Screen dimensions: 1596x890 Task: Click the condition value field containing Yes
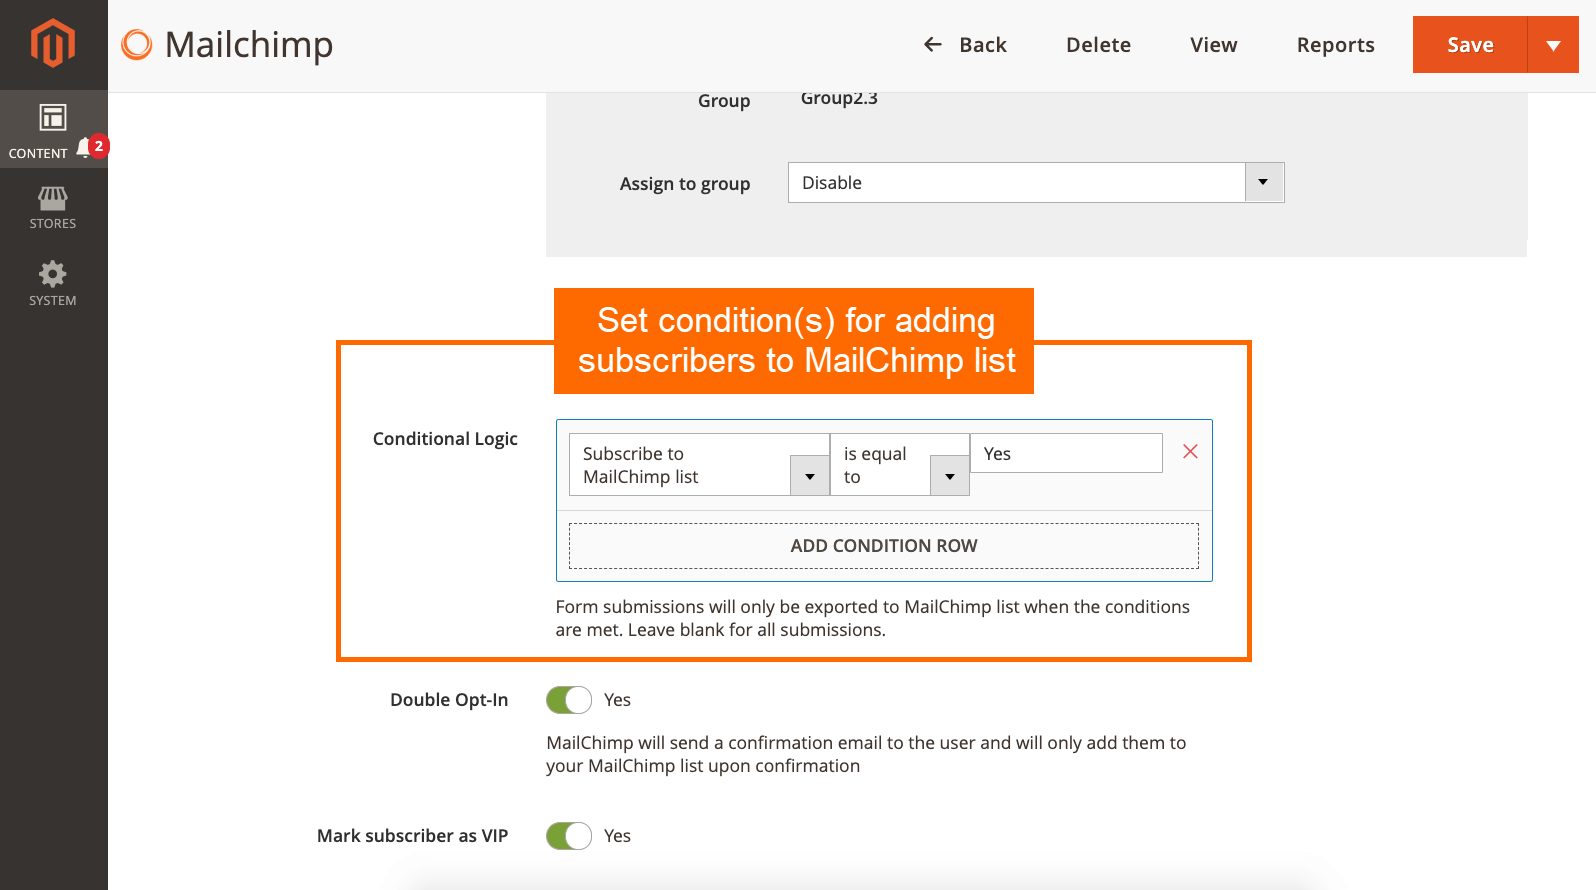tap(1066, 453)
